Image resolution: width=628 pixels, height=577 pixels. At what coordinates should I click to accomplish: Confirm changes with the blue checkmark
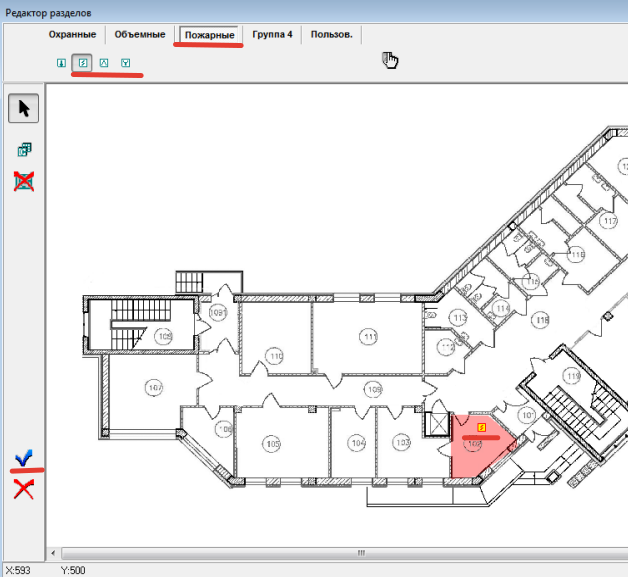24,458
